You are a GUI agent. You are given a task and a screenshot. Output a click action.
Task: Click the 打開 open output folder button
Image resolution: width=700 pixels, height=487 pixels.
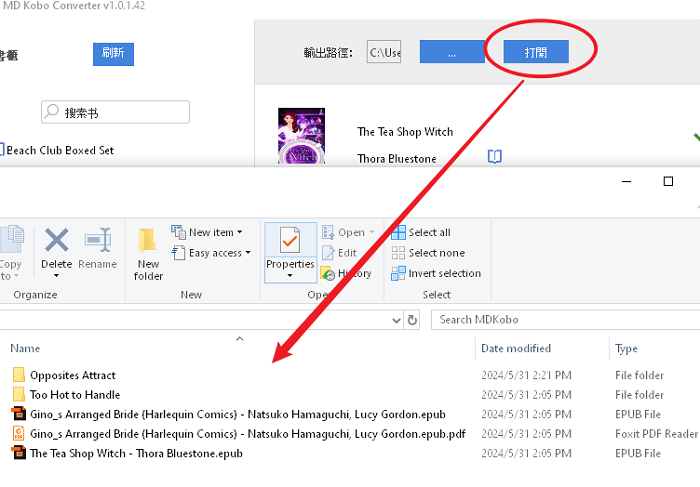tap(536, 52)
